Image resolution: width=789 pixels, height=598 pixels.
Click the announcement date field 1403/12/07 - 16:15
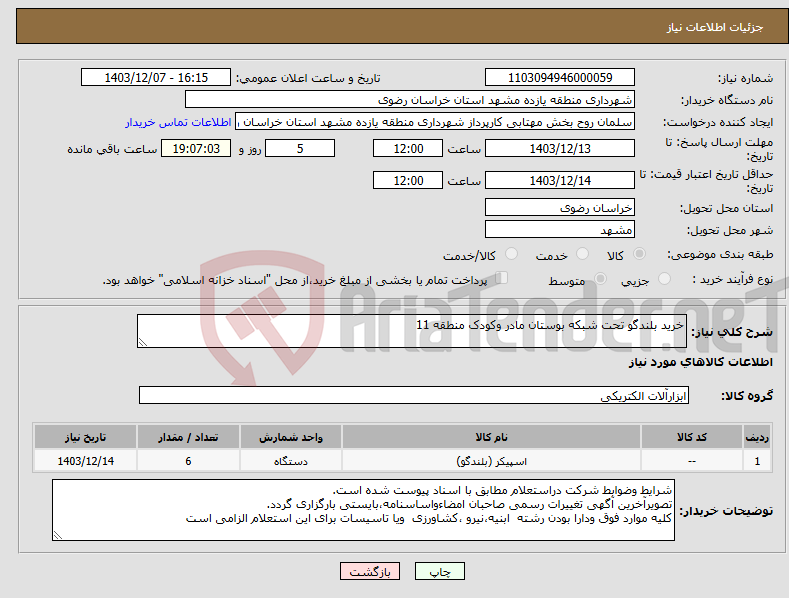[156, 78]
